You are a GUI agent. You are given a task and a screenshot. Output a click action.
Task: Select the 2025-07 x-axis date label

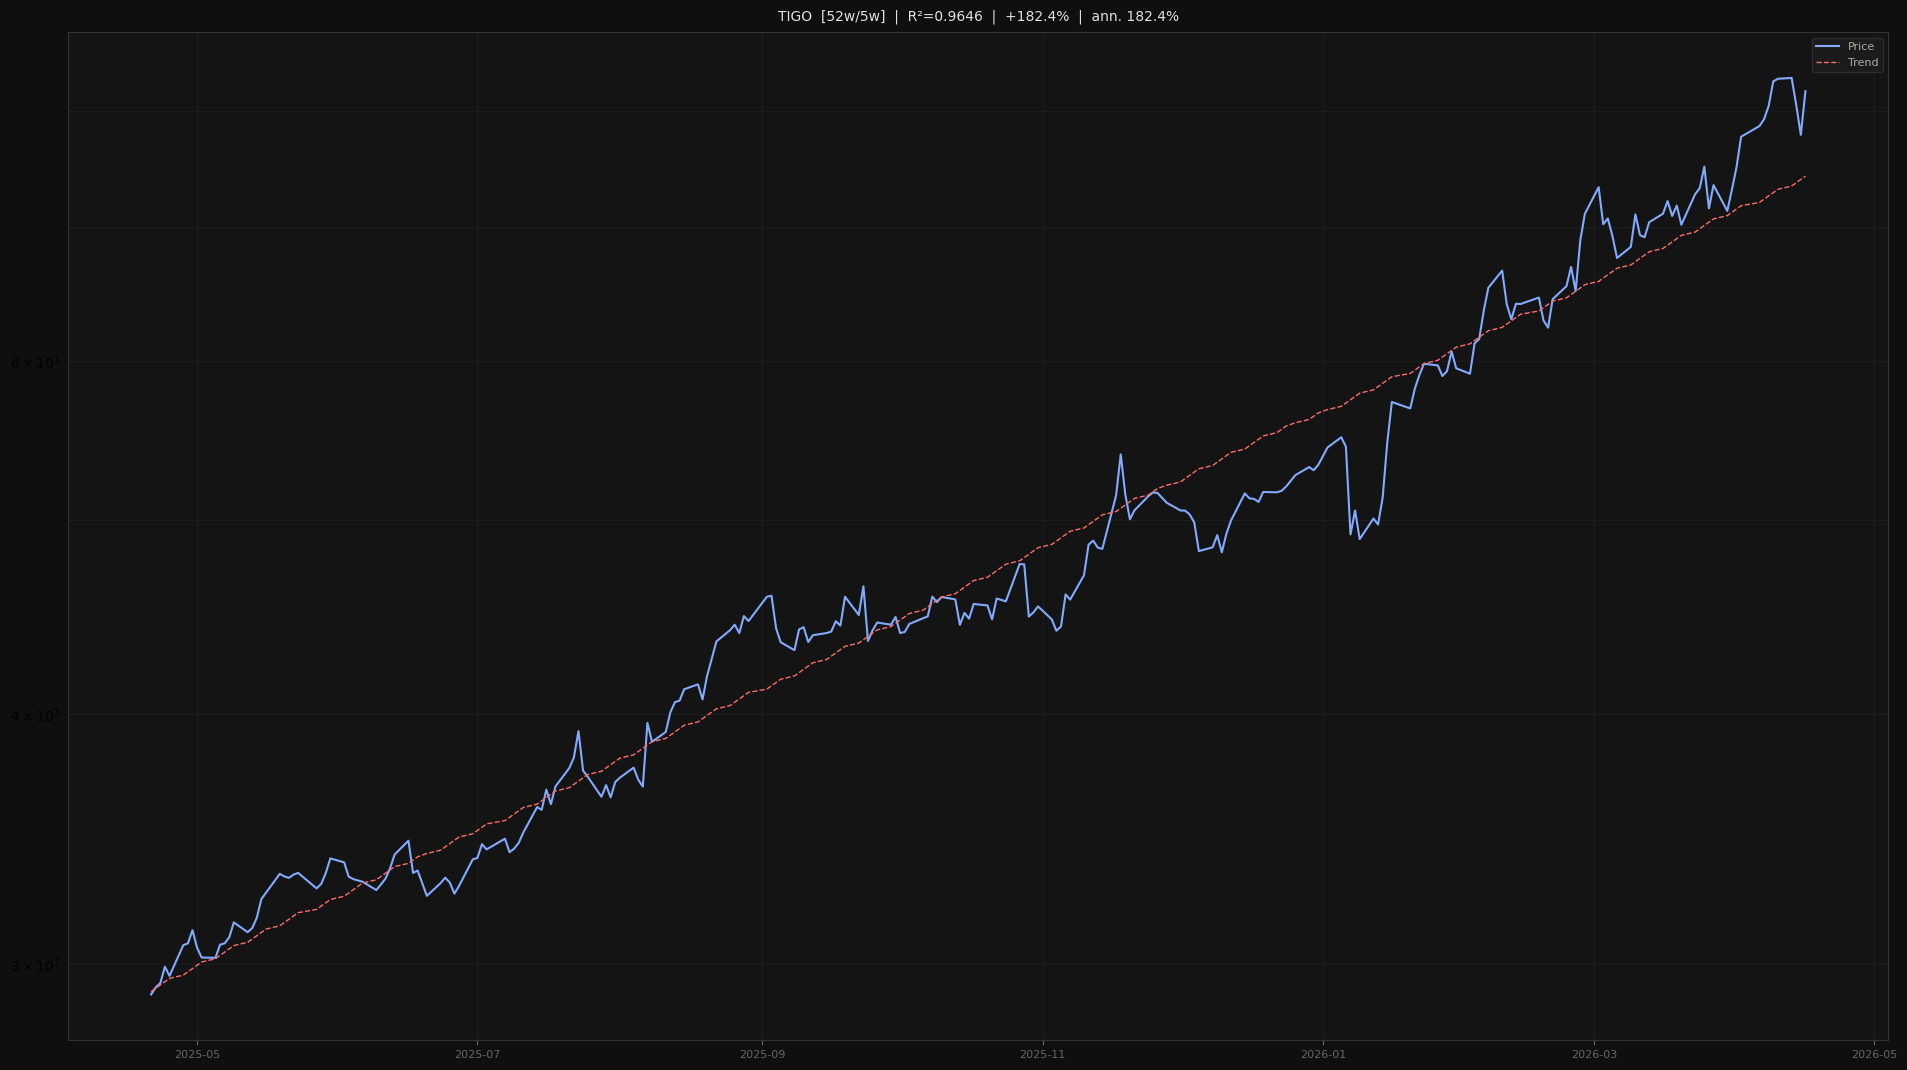pos(477,1054)
